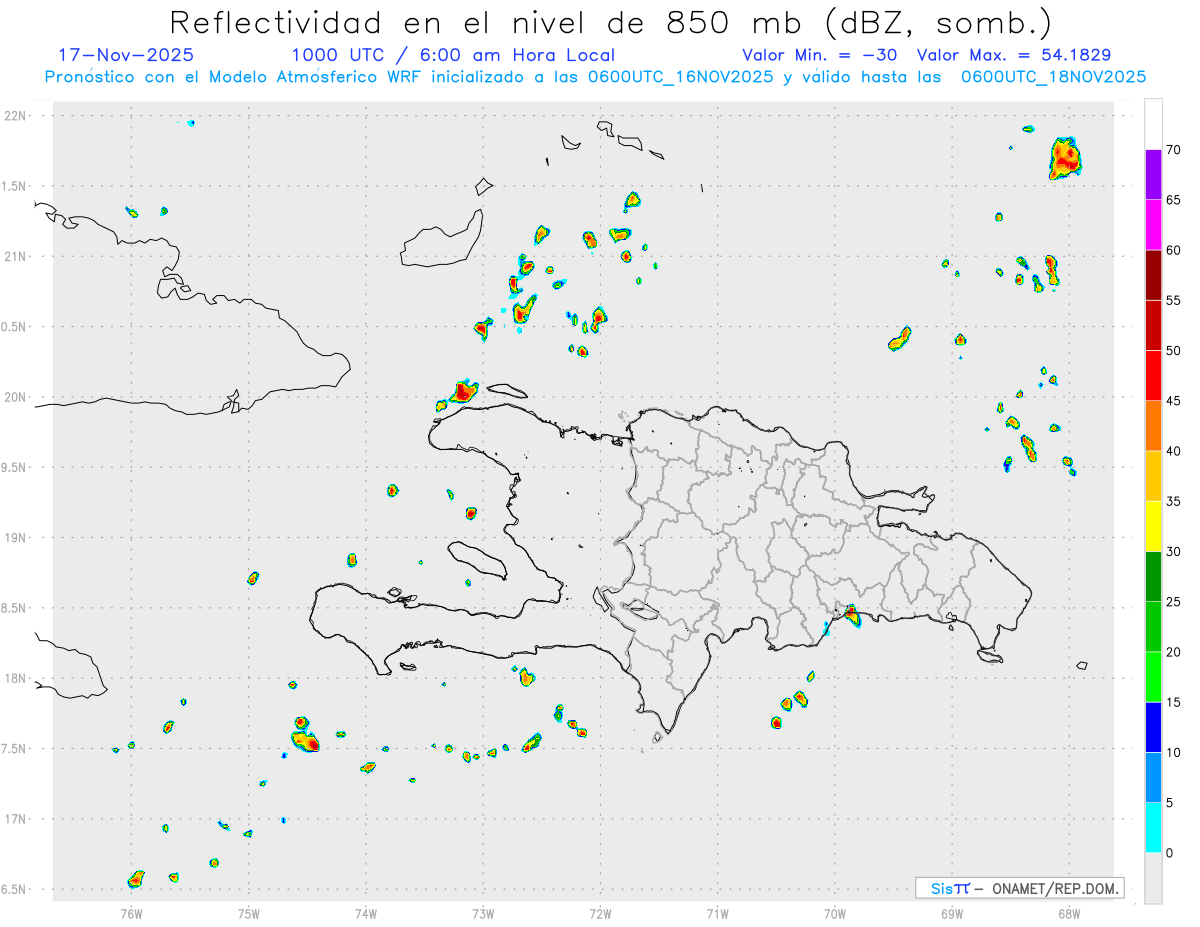This screenshot has width=1200, height=927.
Task: Click the '75W' longitude label
Action: coord(249,914)
